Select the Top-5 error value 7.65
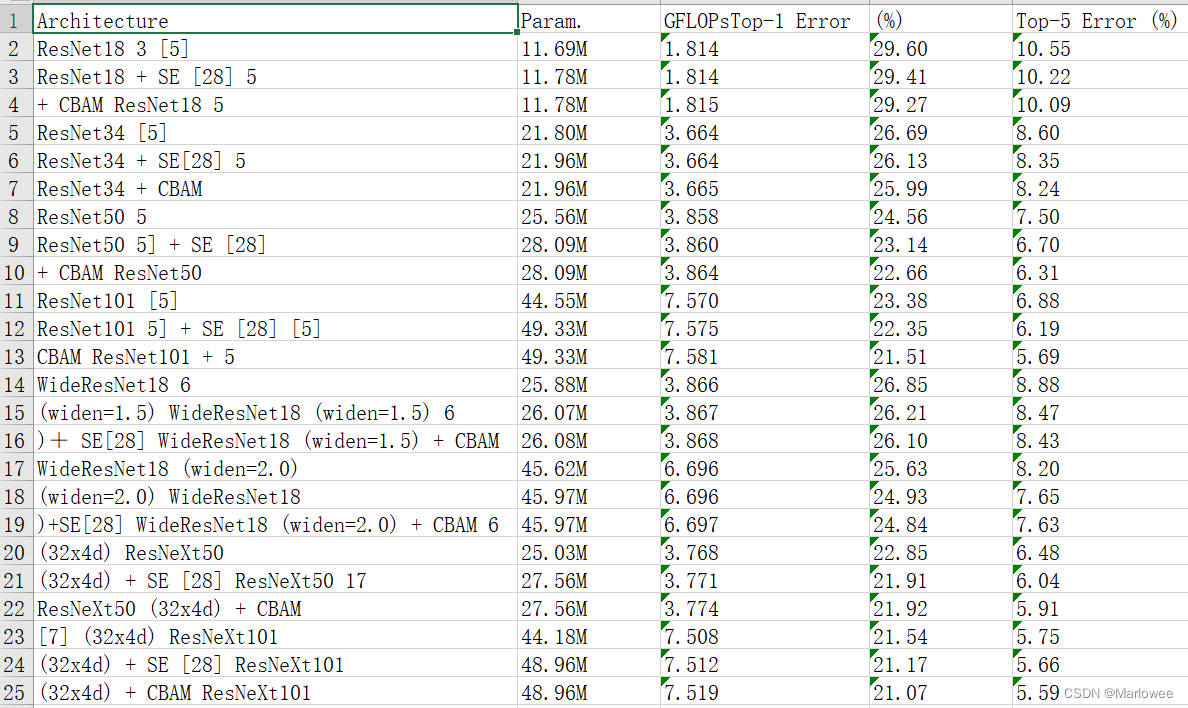This screenshot has width=1188, height=708. (x=1100, y=497)
